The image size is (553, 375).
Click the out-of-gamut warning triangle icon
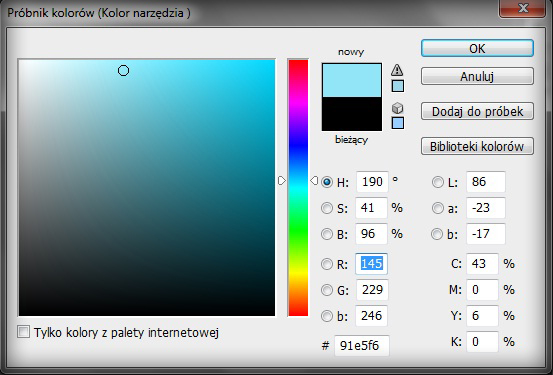[397, 70]
